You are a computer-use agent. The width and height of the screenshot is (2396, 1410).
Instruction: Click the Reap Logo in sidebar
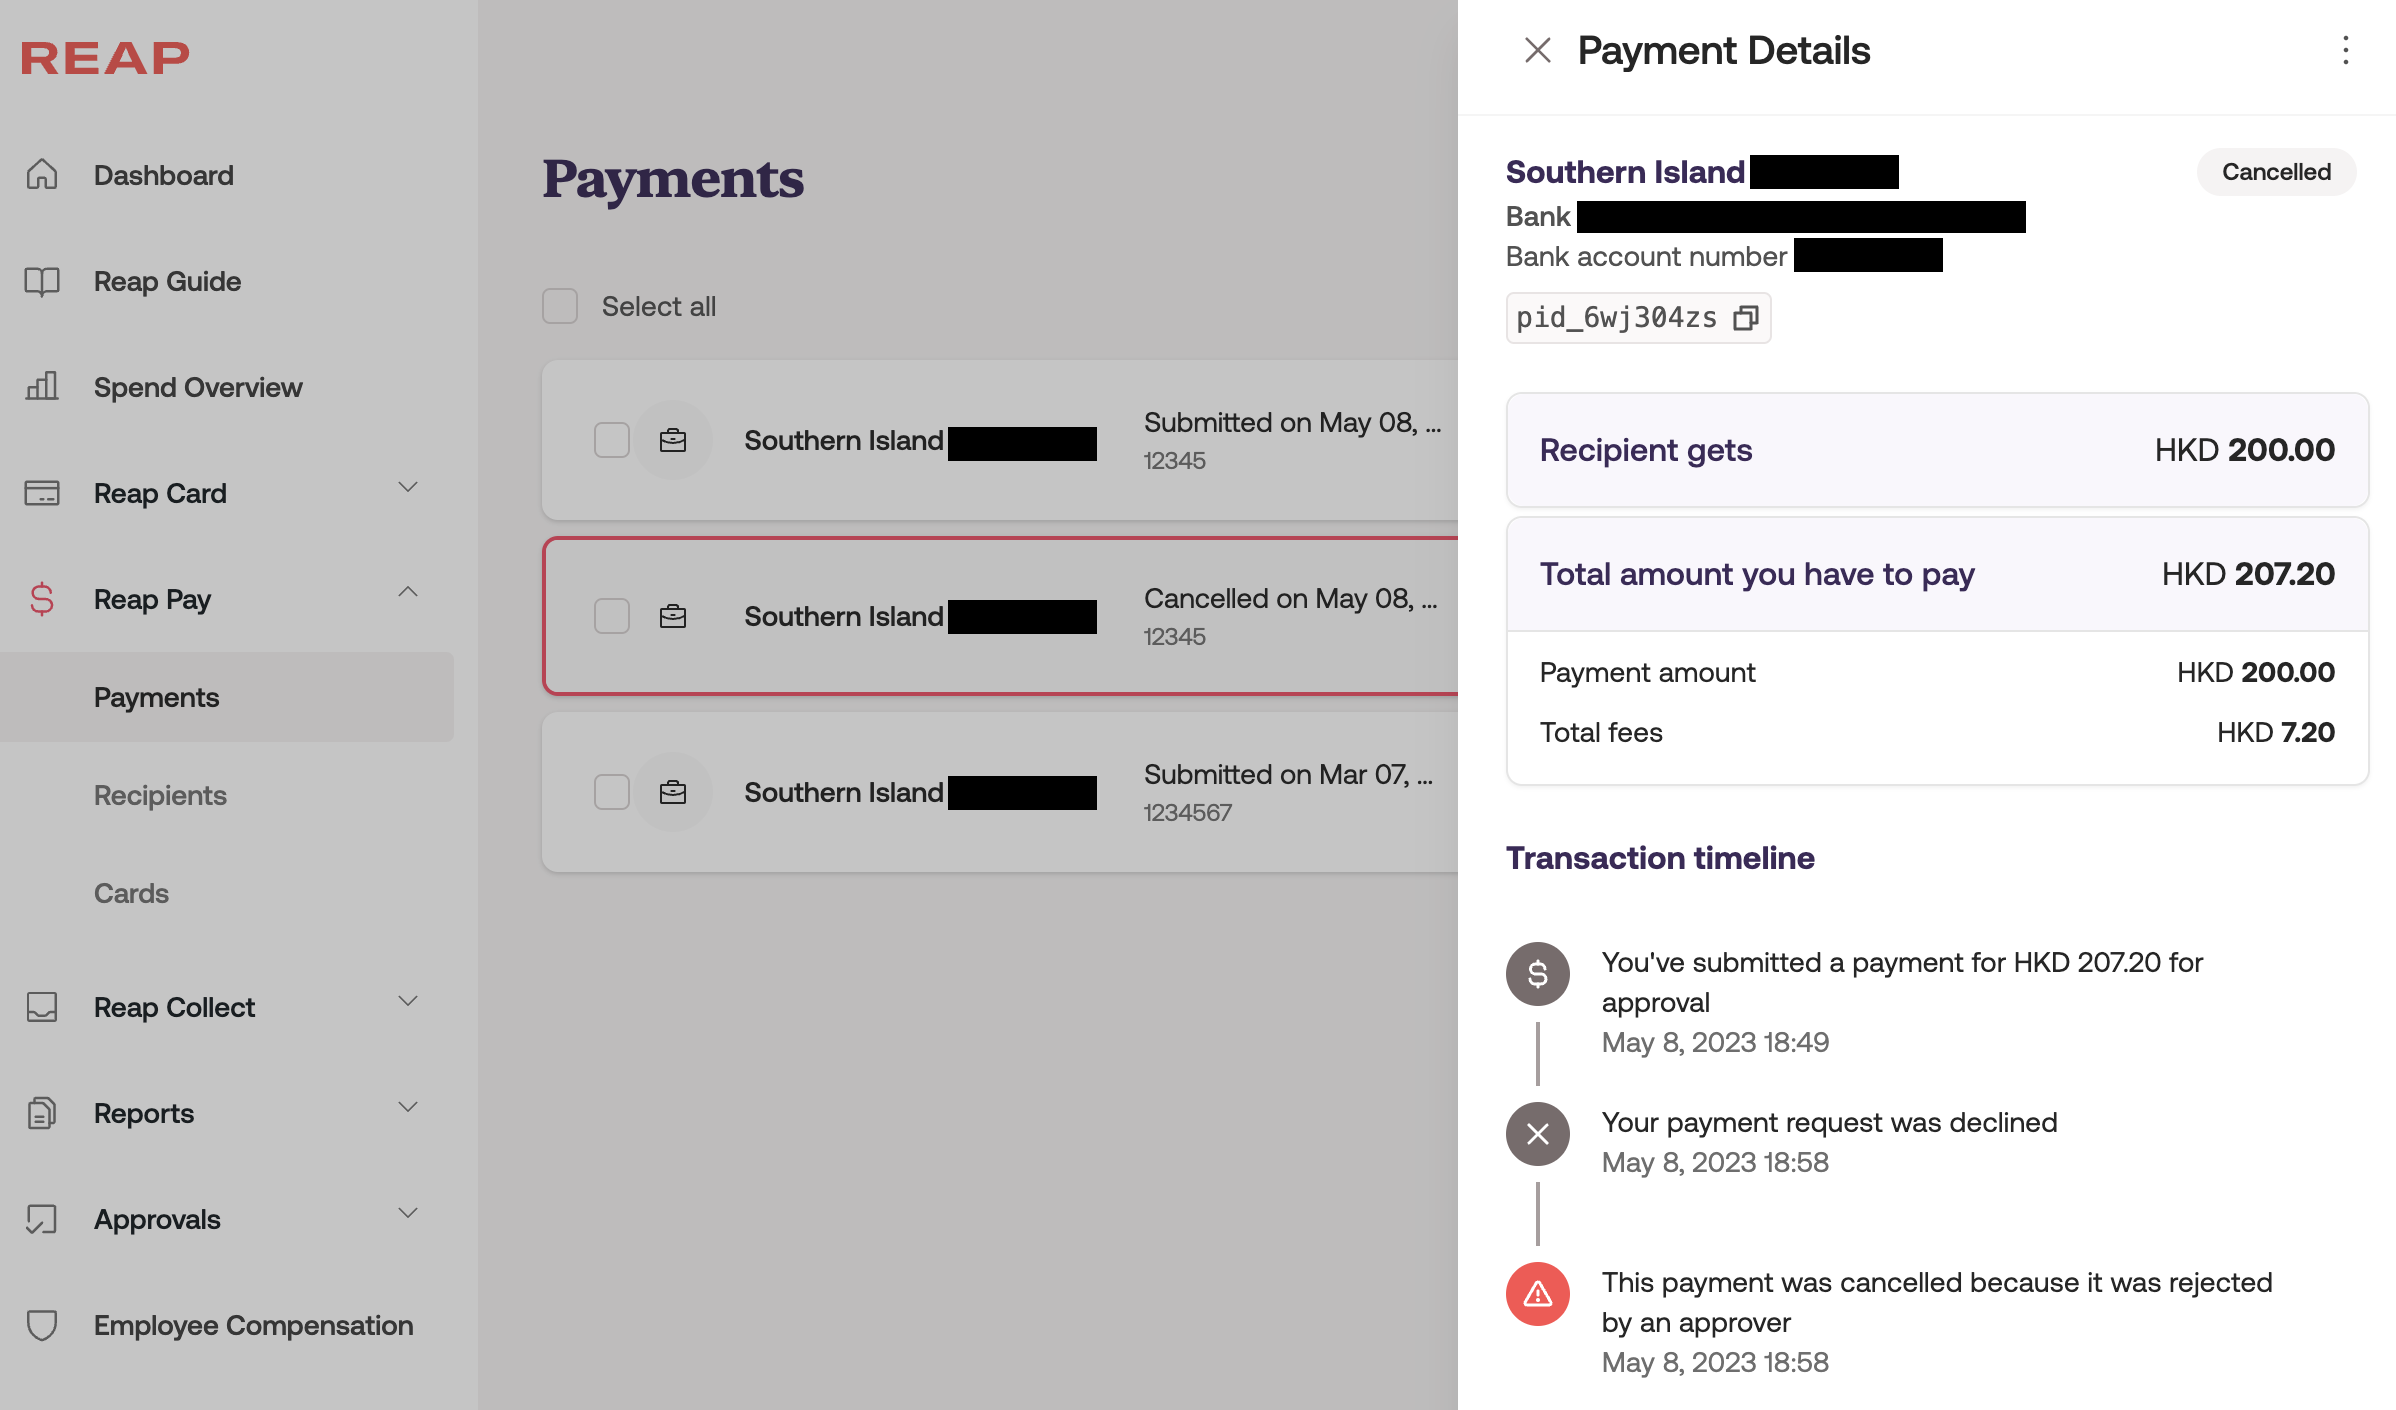(105, 58)
